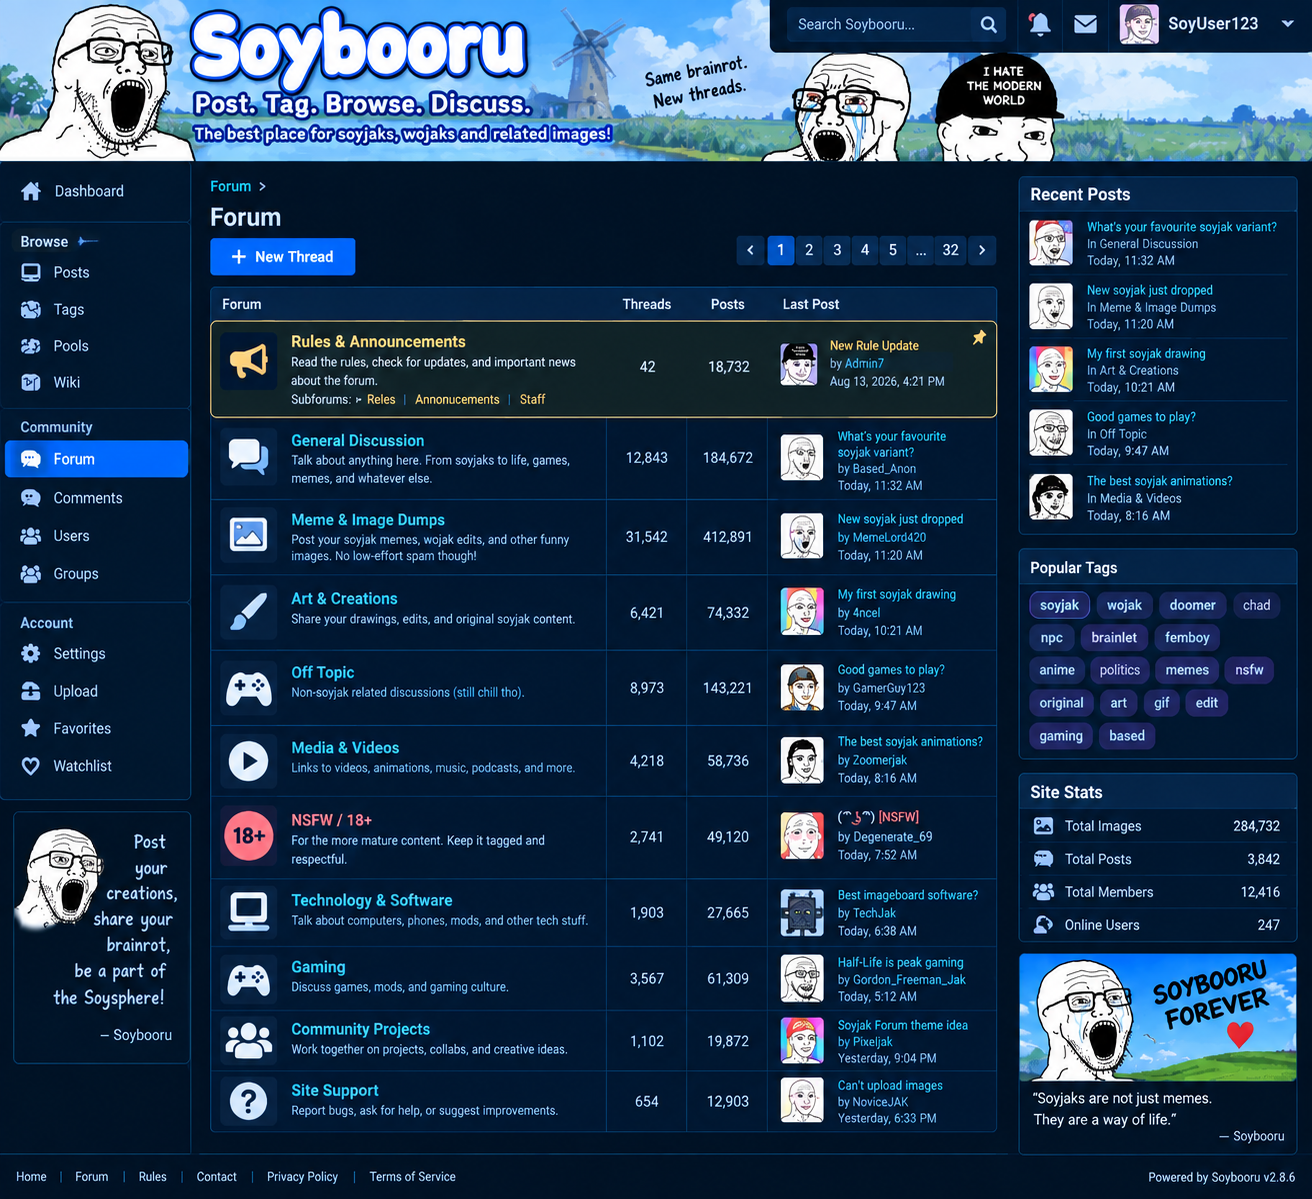The image size is (1312, 1199).
Task: Open the notifications bell icon
Action: coord(1040,24)
